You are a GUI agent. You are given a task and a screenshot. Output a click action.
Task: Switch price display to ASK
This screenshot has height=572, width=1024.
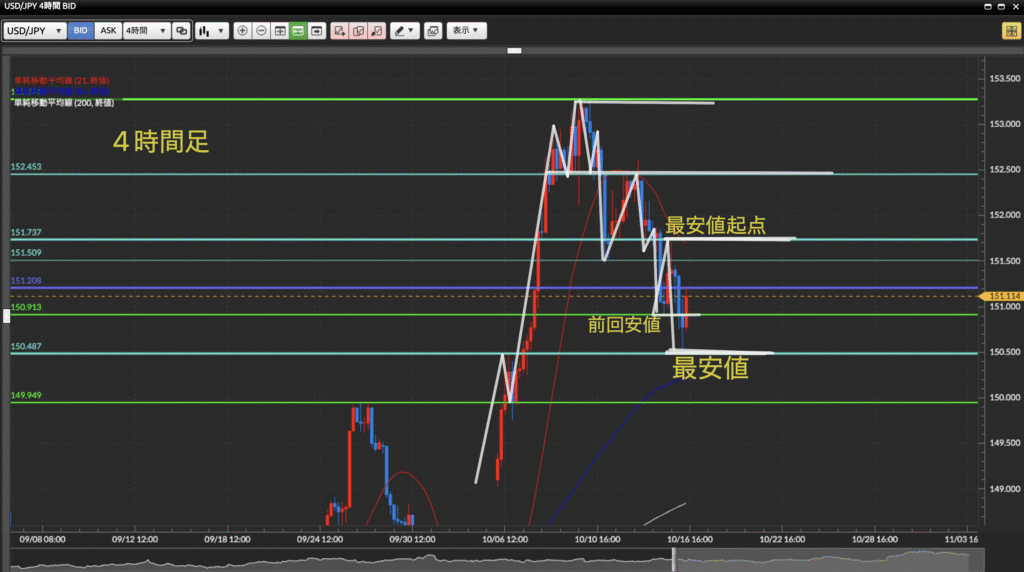[108, 31]
